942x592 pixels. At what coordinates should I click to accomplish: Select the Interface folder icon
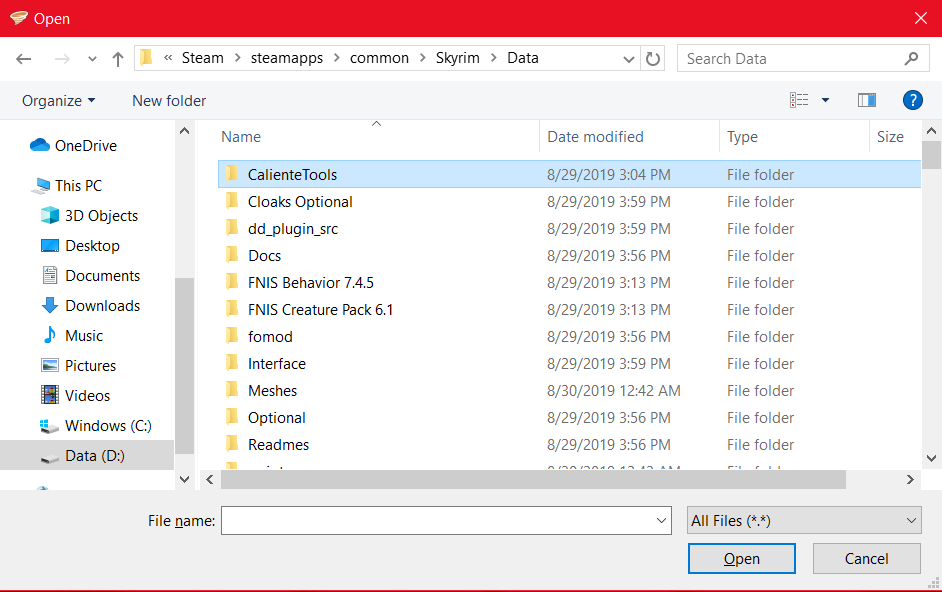pos(232,364)
